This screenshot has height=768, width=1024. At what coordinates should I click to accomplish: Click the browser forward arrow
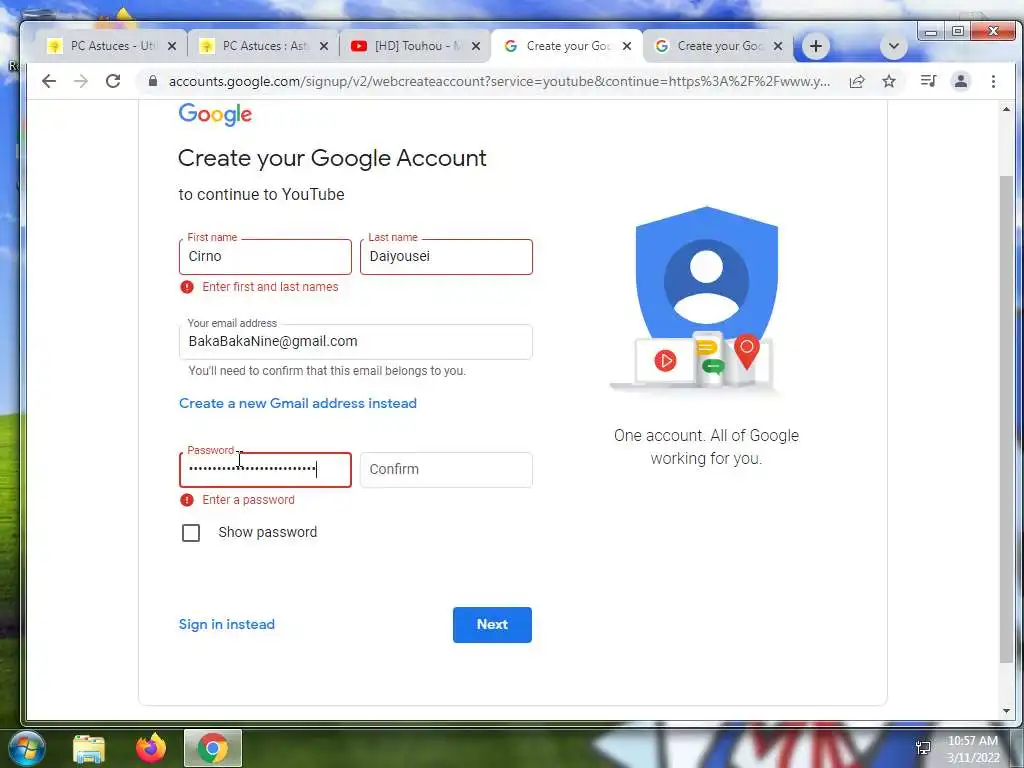[x=81, y=81]
